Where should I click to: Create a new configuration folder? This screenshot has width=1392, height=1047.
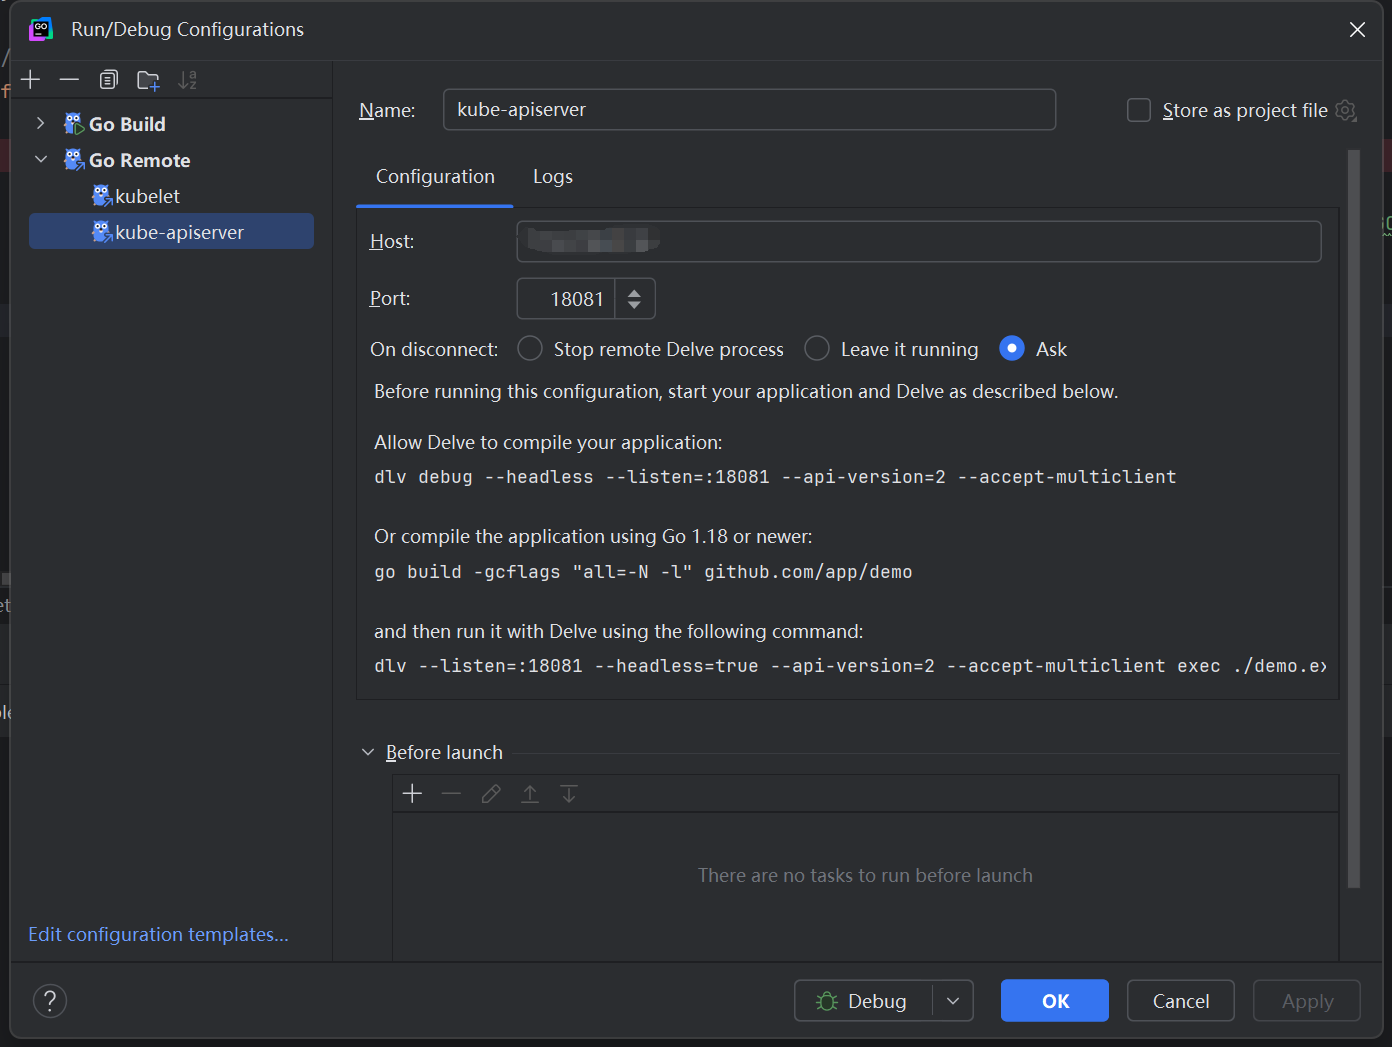tap(148, 80)
